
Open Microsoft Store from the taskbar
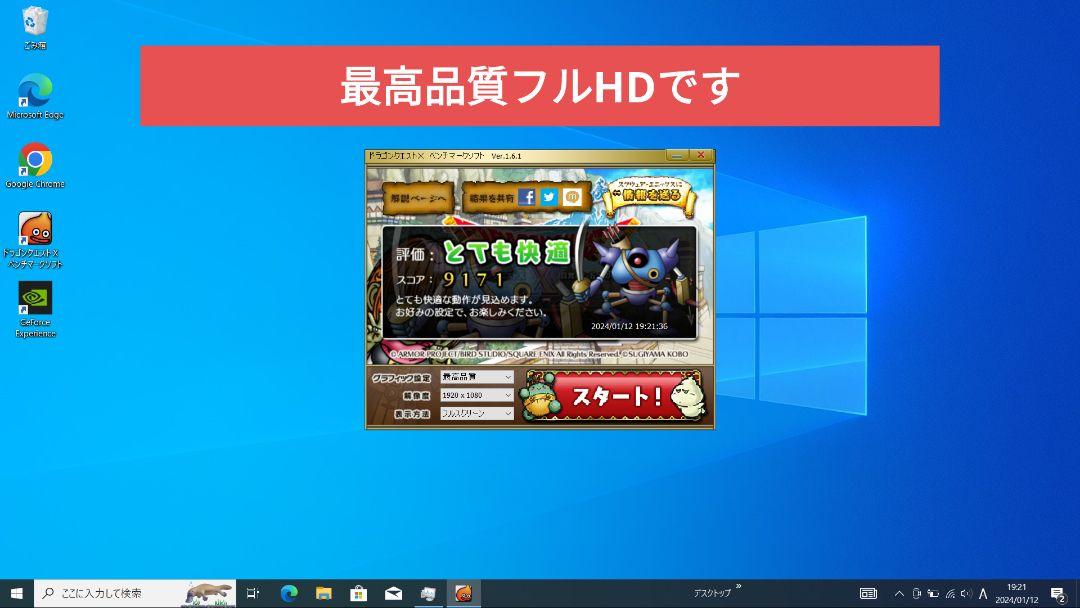coord(359,593)
